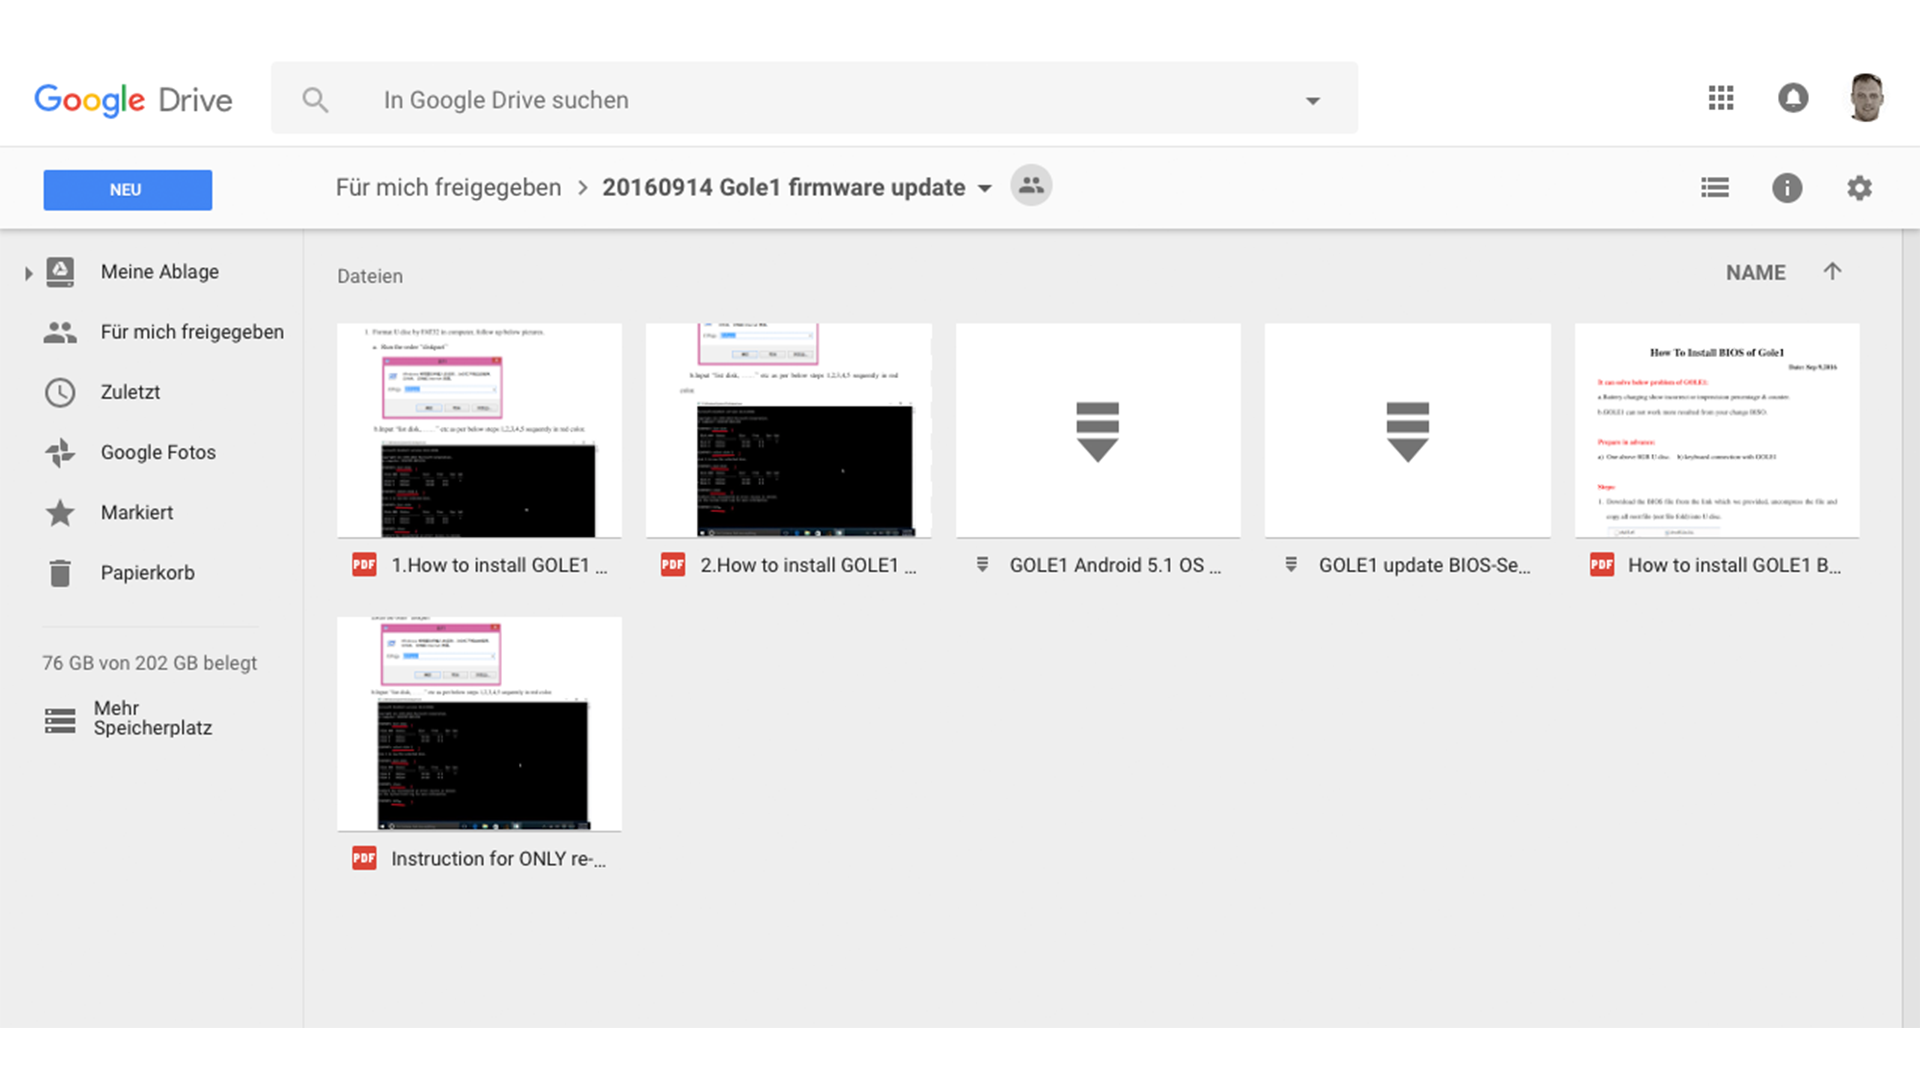The height and width of the screenshot is (1080, 1920).
Task: Click the Für mich freigegeben people icon
Action: [60, 332]
